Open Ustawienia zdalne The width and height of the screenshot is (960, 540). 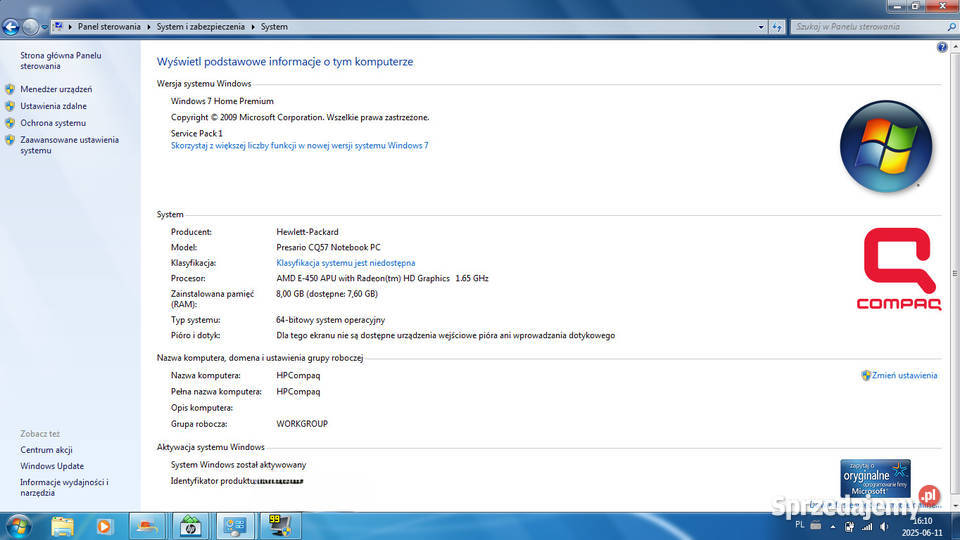(53, 107)
